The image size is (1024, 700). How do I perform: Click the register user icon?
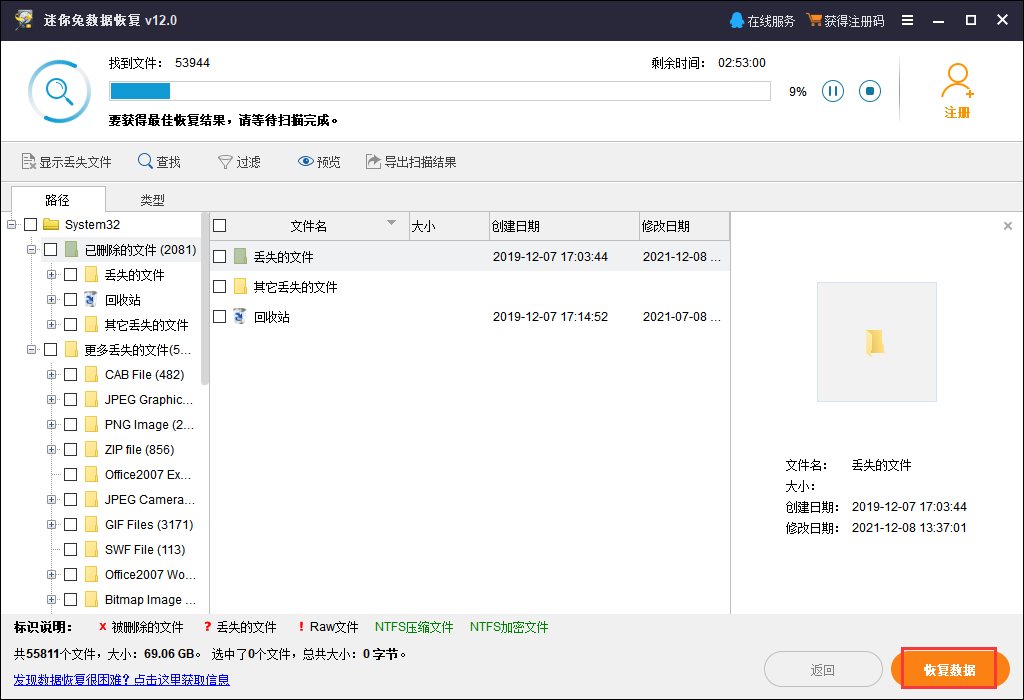point(957,80)
